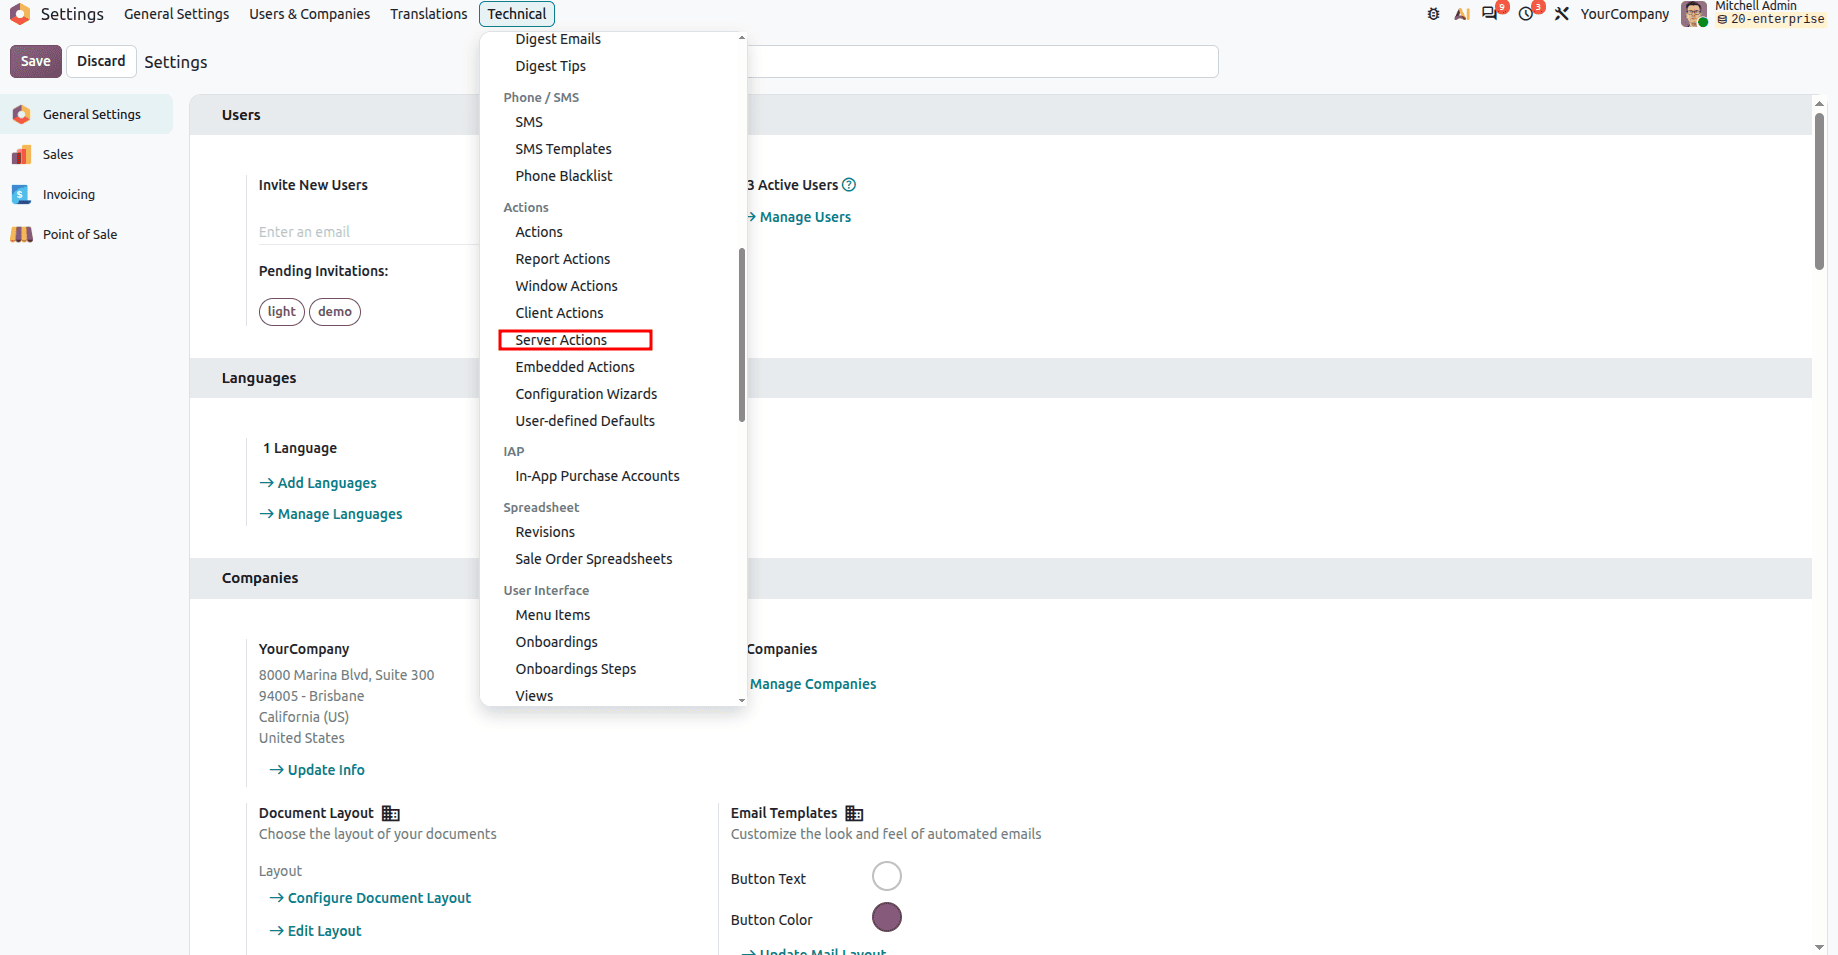Open SMS Templates from menu
This screenshot has width=1838, height=955.
click(x=563, y=149)
